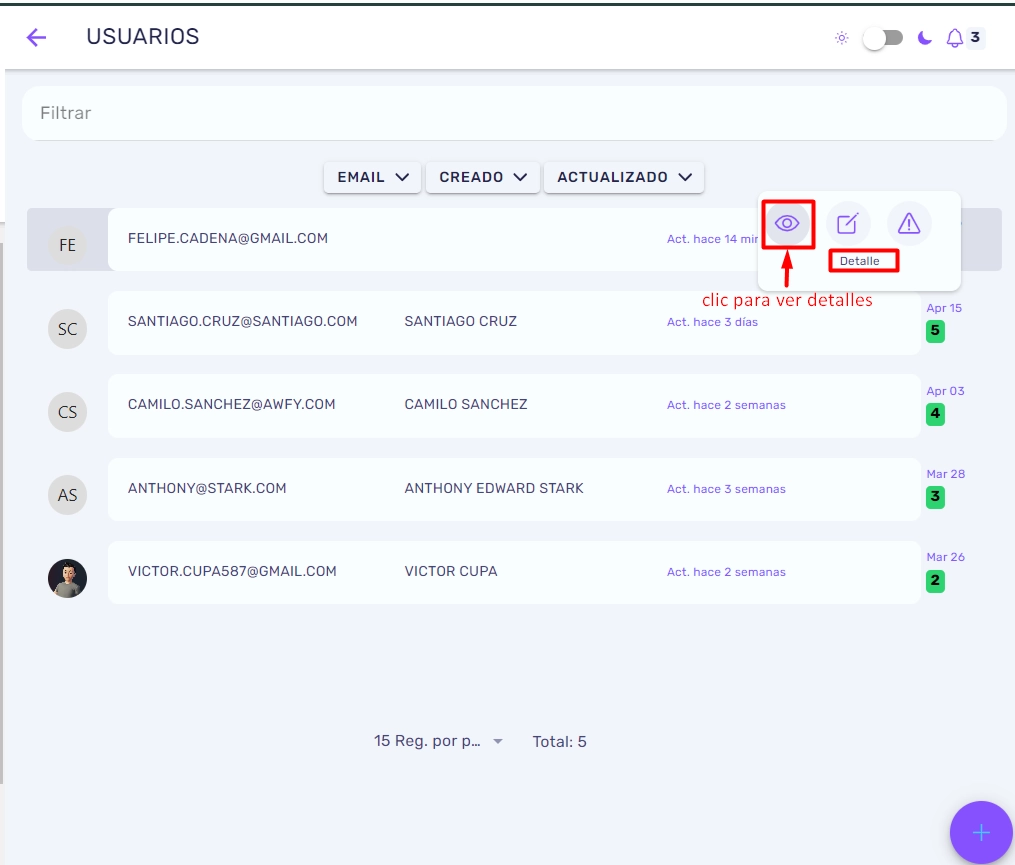Click the green badge 3

[935, 497]
